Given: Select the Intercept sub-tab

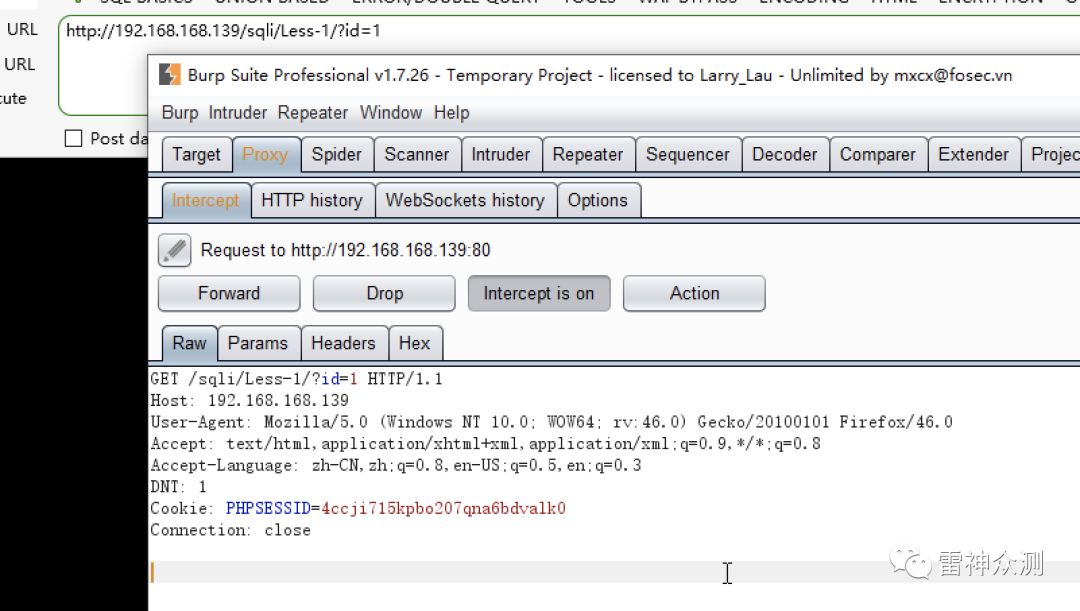Looking at the screenshot, I should pos(205,200).
